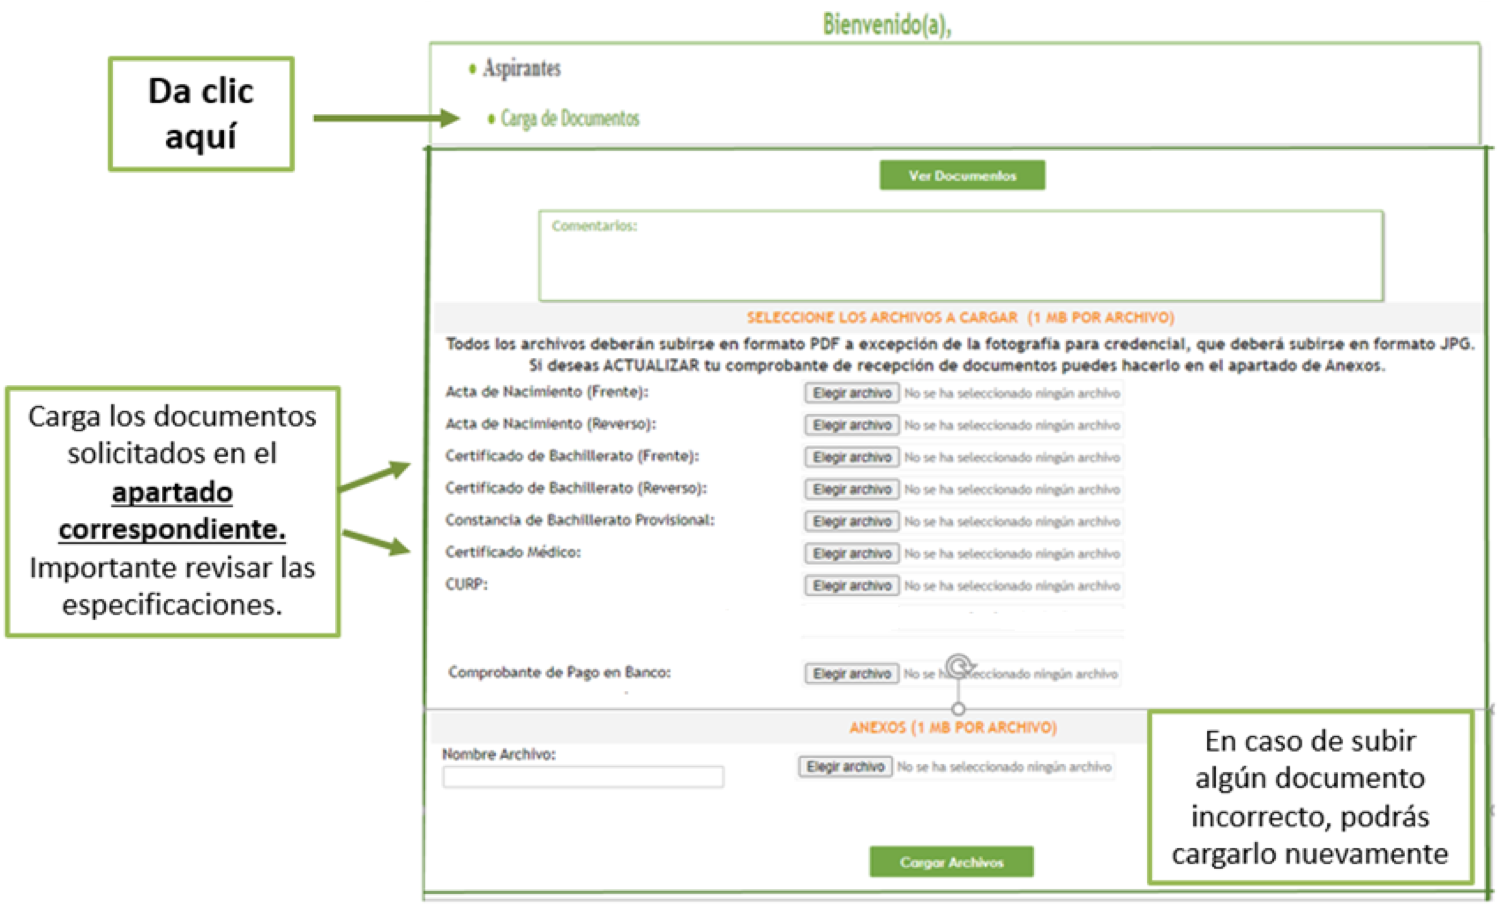
Task: Select the 'Carga los documentos solicitados' callout
Action: tap(172, 511)
